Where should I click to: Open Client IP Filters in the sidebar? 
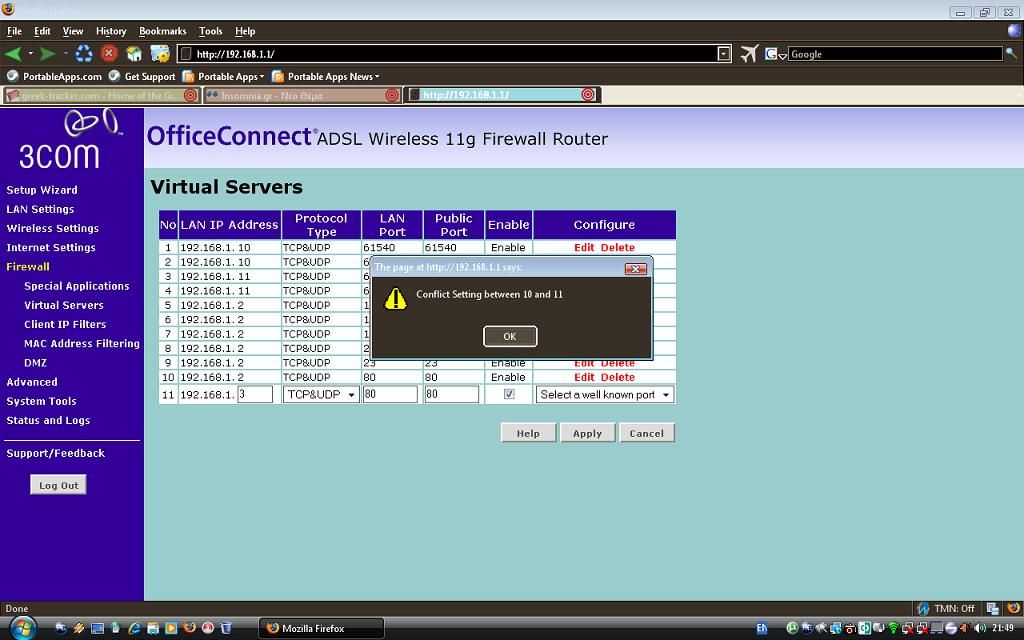65,324
